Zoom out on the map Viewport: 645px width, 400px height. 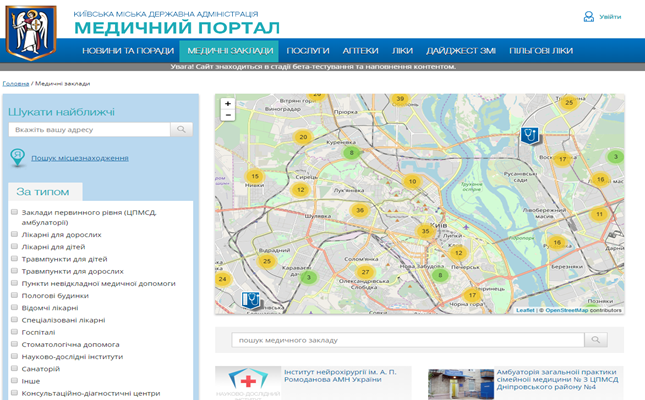[228, 115]
